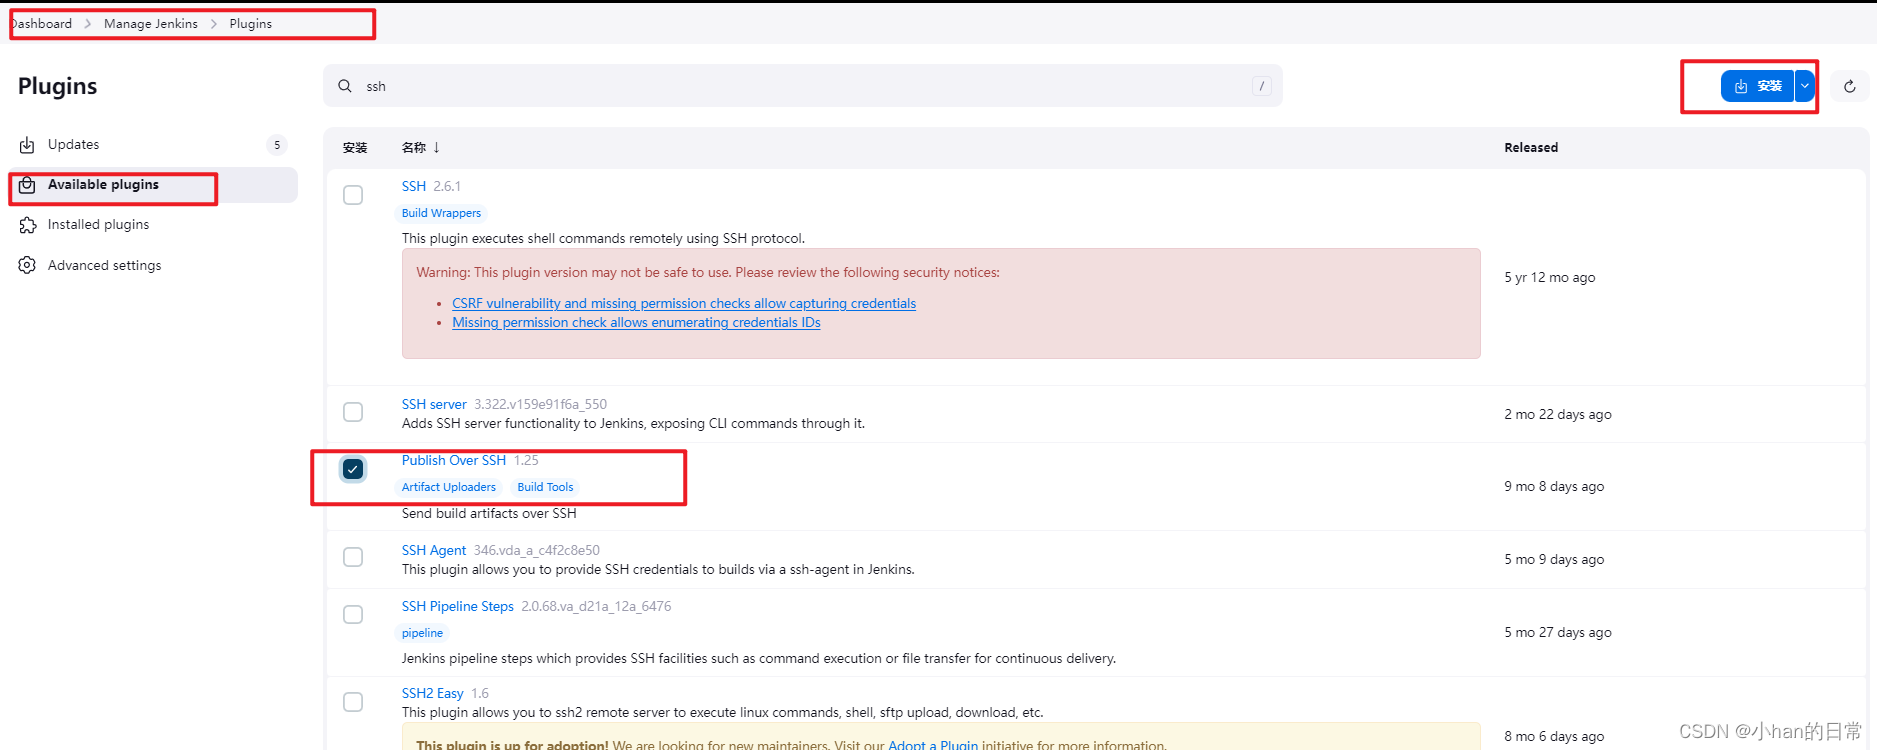
Task: Open the Adopt a Plugin link
Action: click(x=933, y=744)
